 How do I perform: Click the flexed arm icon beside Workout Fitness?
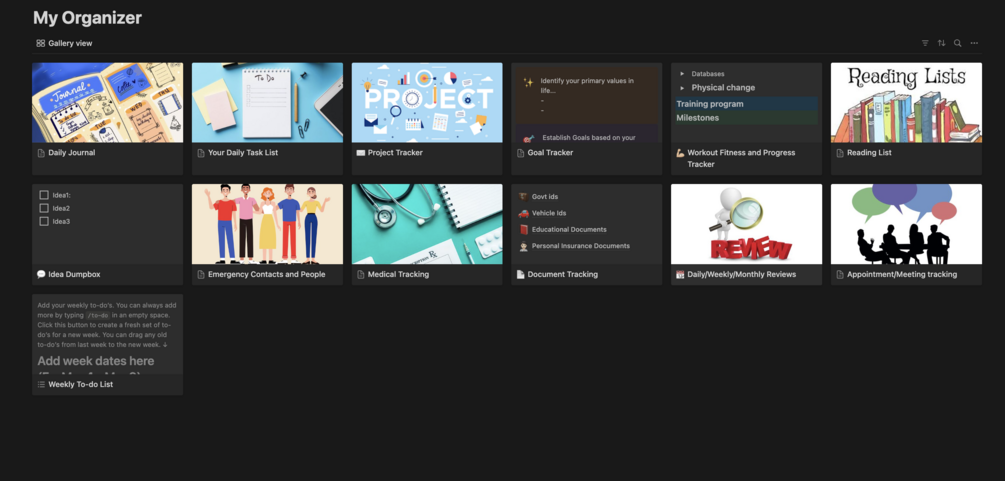[680, 153]
